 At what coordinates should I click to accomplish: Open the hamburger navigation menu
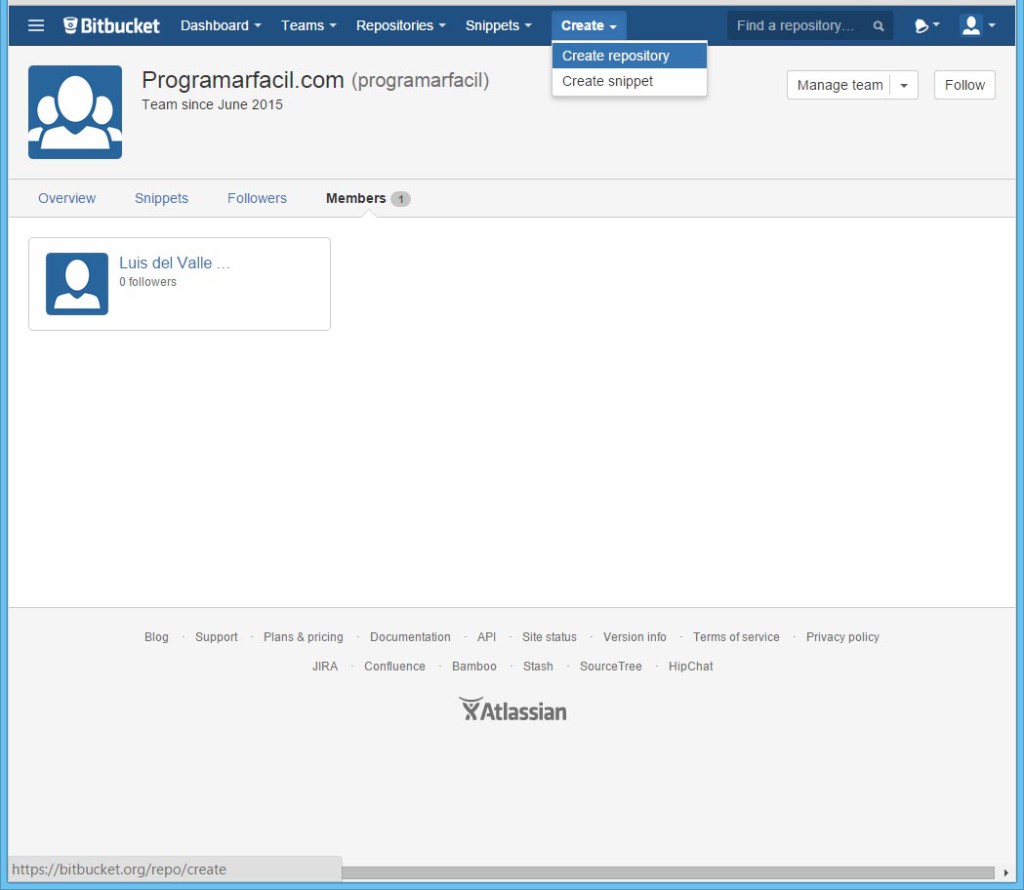[x=36, y=26]
